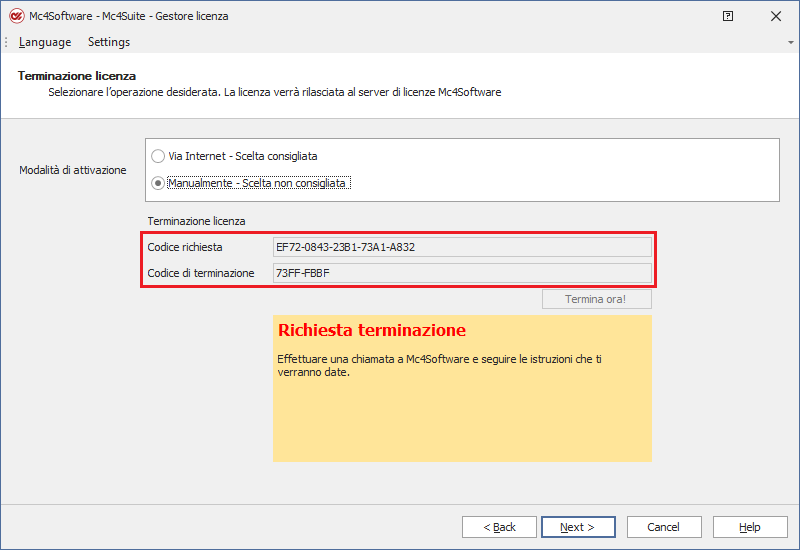The width and height of the screenshot is (800, 550).
Task: Go back with the Back button
Action: coord(499,527)
